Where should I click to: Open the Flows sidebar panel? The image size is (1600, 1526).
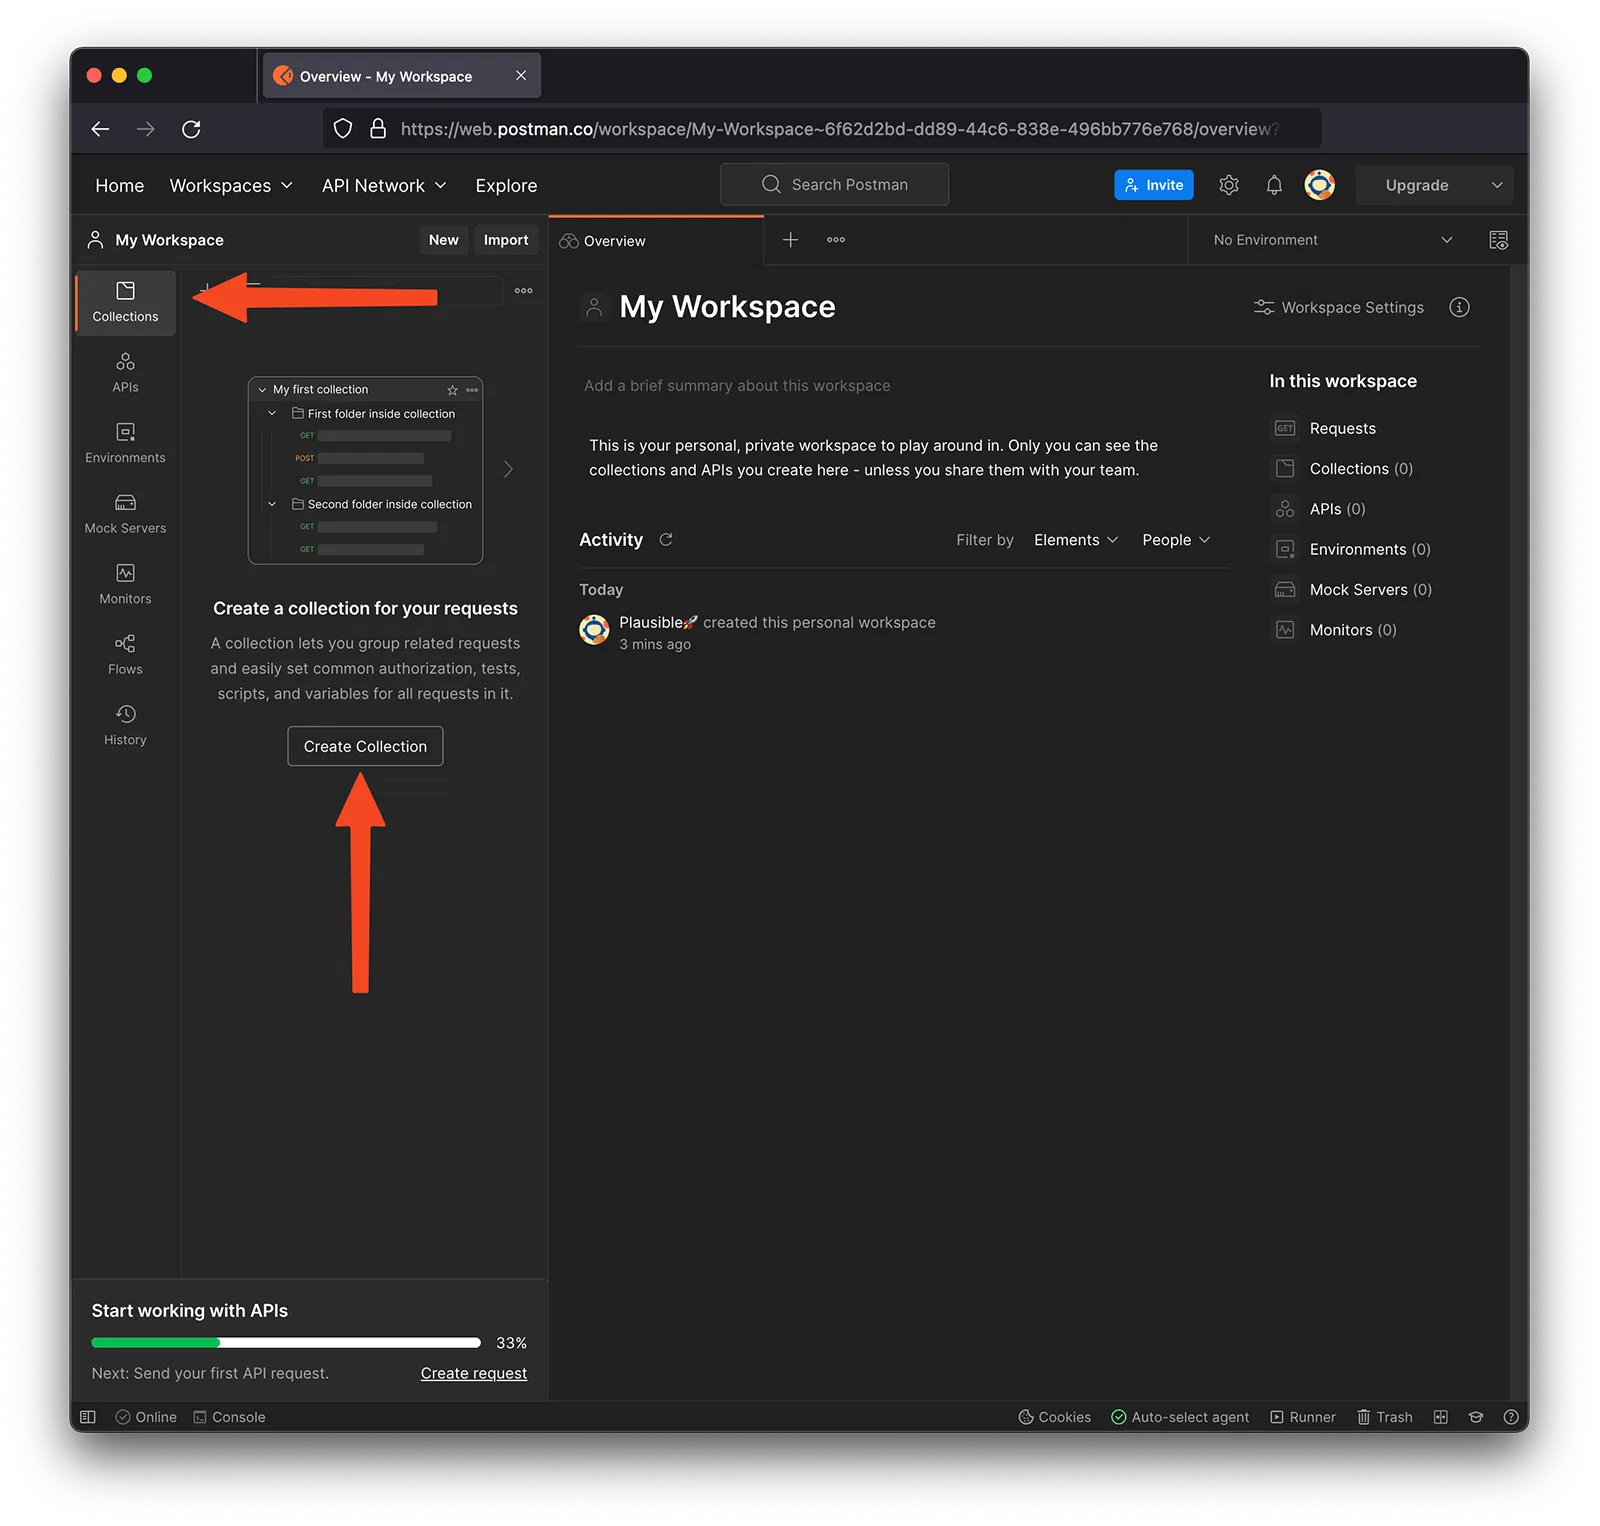[125, 655]
